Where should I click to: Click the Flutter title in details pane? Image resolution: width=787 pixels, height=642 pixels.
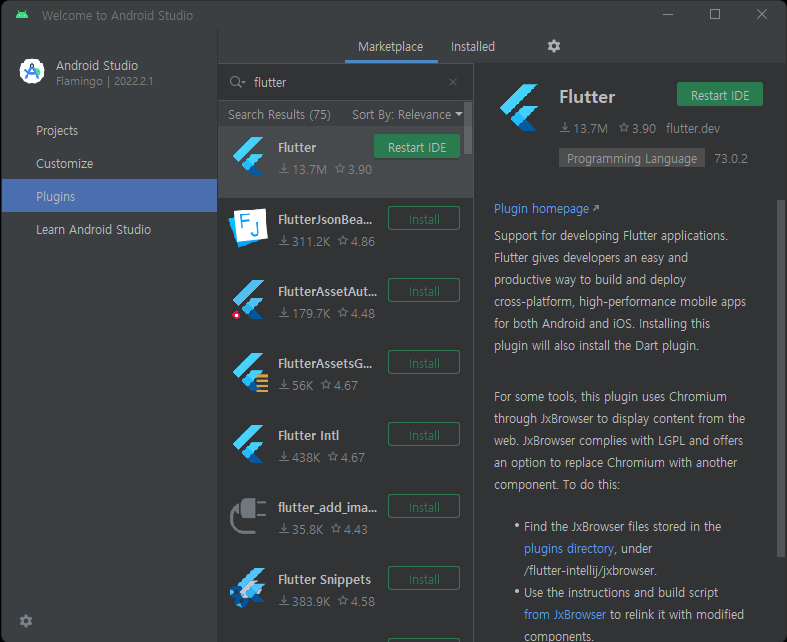(587, 97)
